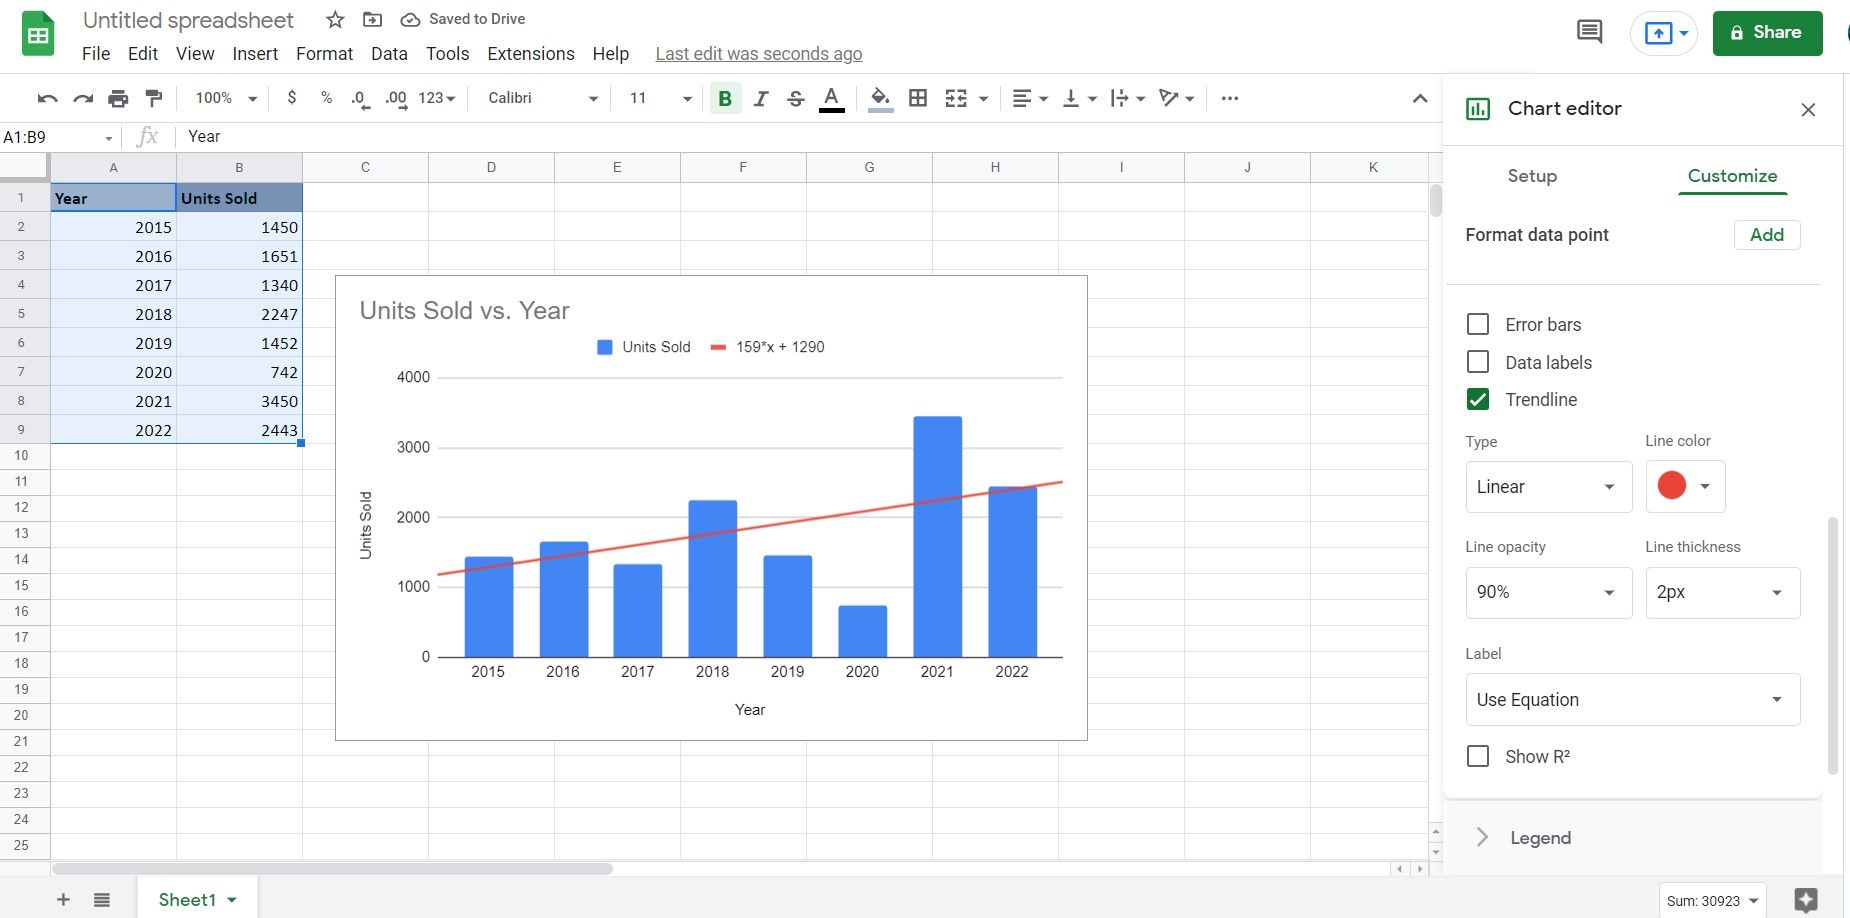Apply currency format with the dollar icon
The height and width of the screenshot is (918, 1850).
tap(292, 98)
